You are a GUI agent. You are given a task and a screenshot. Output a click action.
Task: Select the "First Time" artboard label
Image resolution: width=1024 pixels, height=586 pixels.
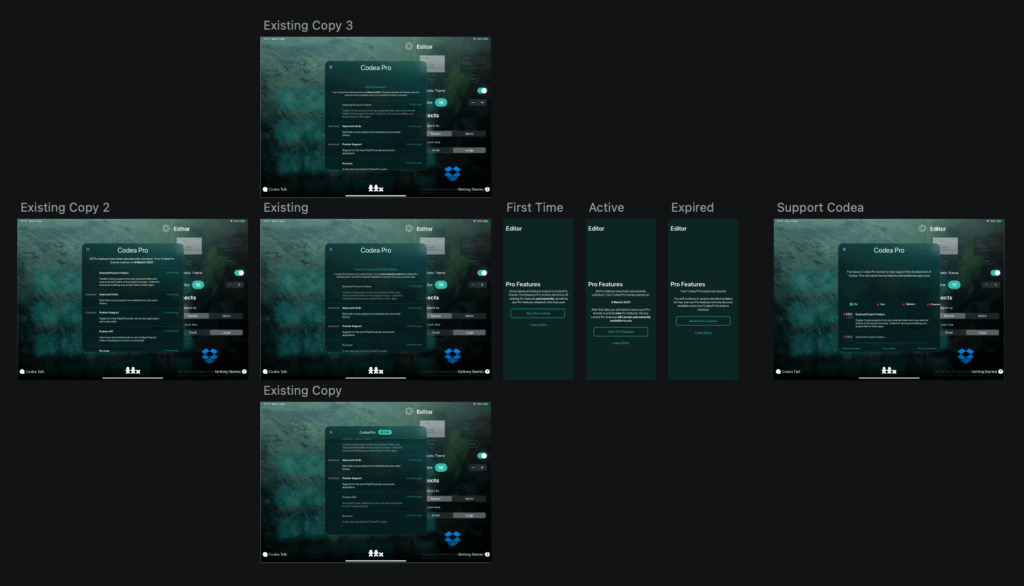pyautogui.click(x=534, y=208)
